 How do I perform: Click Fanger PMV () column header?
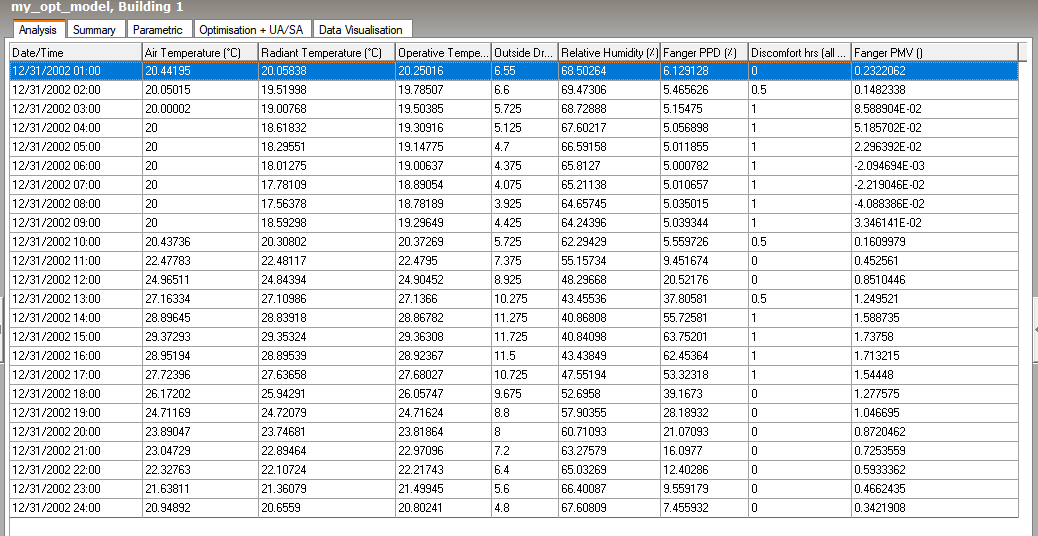(x=935, y=52)
